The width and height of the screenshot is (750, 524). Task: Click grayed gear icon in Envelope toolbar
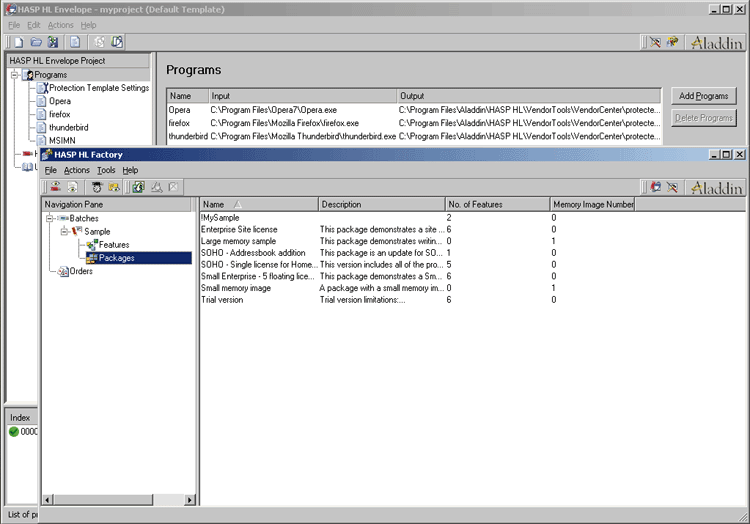click(99, 43)
